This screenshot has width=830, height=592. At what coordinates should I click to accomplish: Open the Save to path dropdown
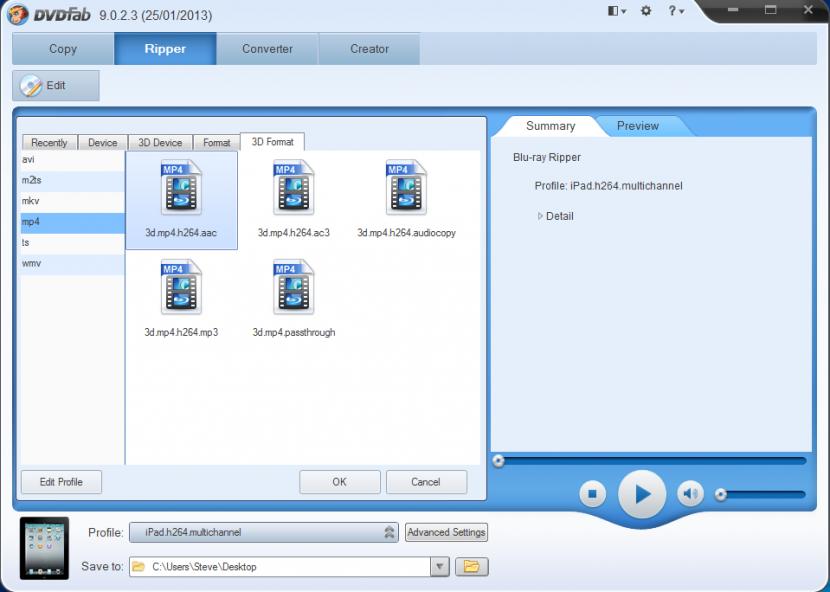coord(439,567)
